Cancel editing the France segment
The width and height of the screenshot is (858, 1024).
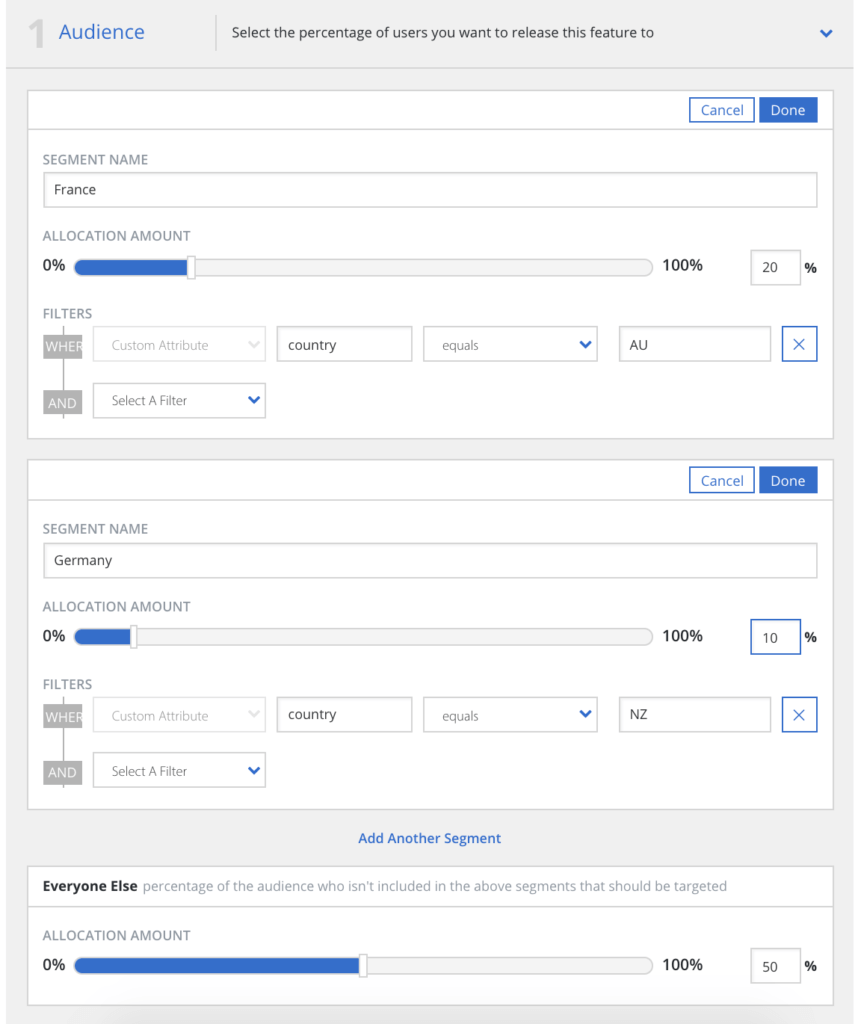(721, 110)
